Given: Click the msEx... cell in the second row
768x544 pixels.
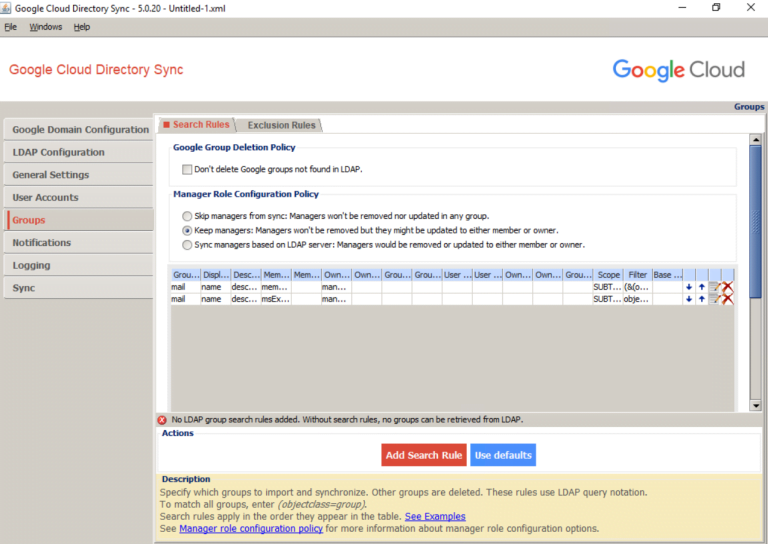Looking at the screenshot, I should (276, 299).
